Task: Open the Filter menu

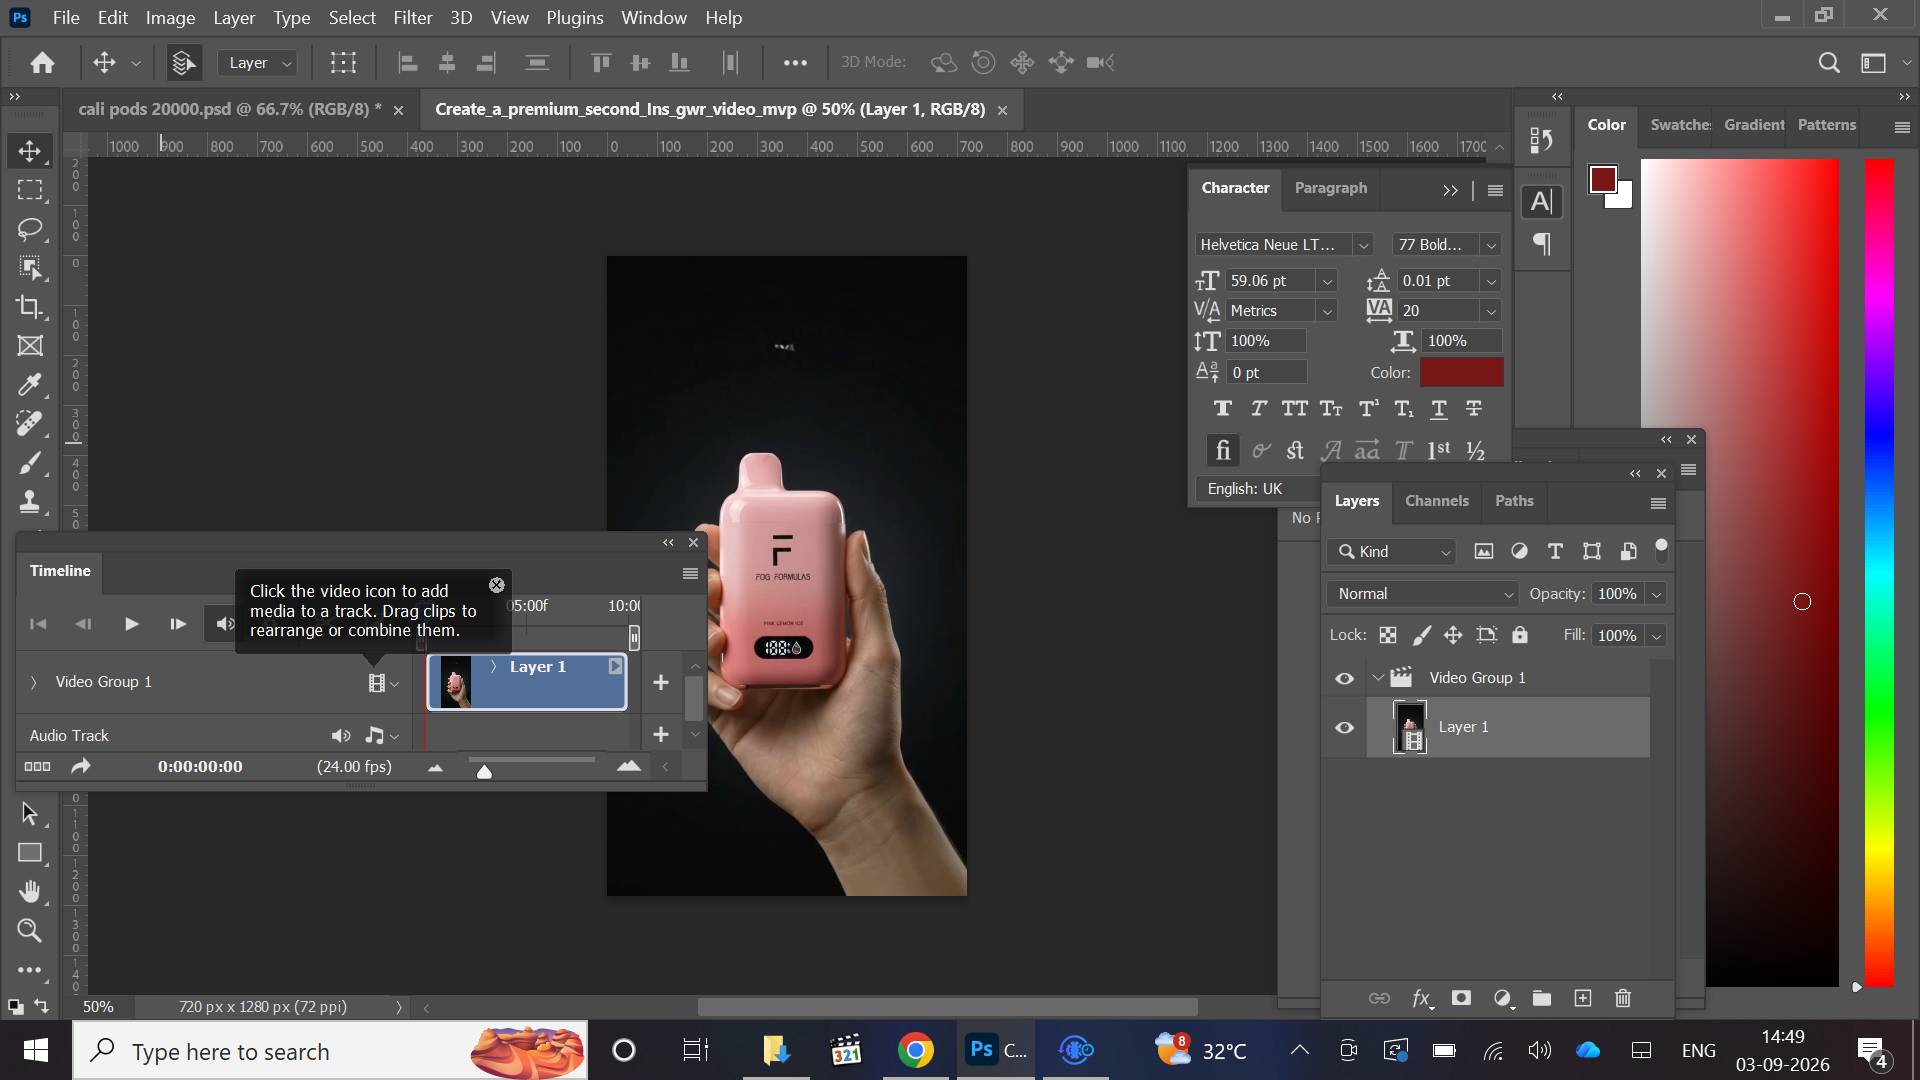Action: click(412, 17)
